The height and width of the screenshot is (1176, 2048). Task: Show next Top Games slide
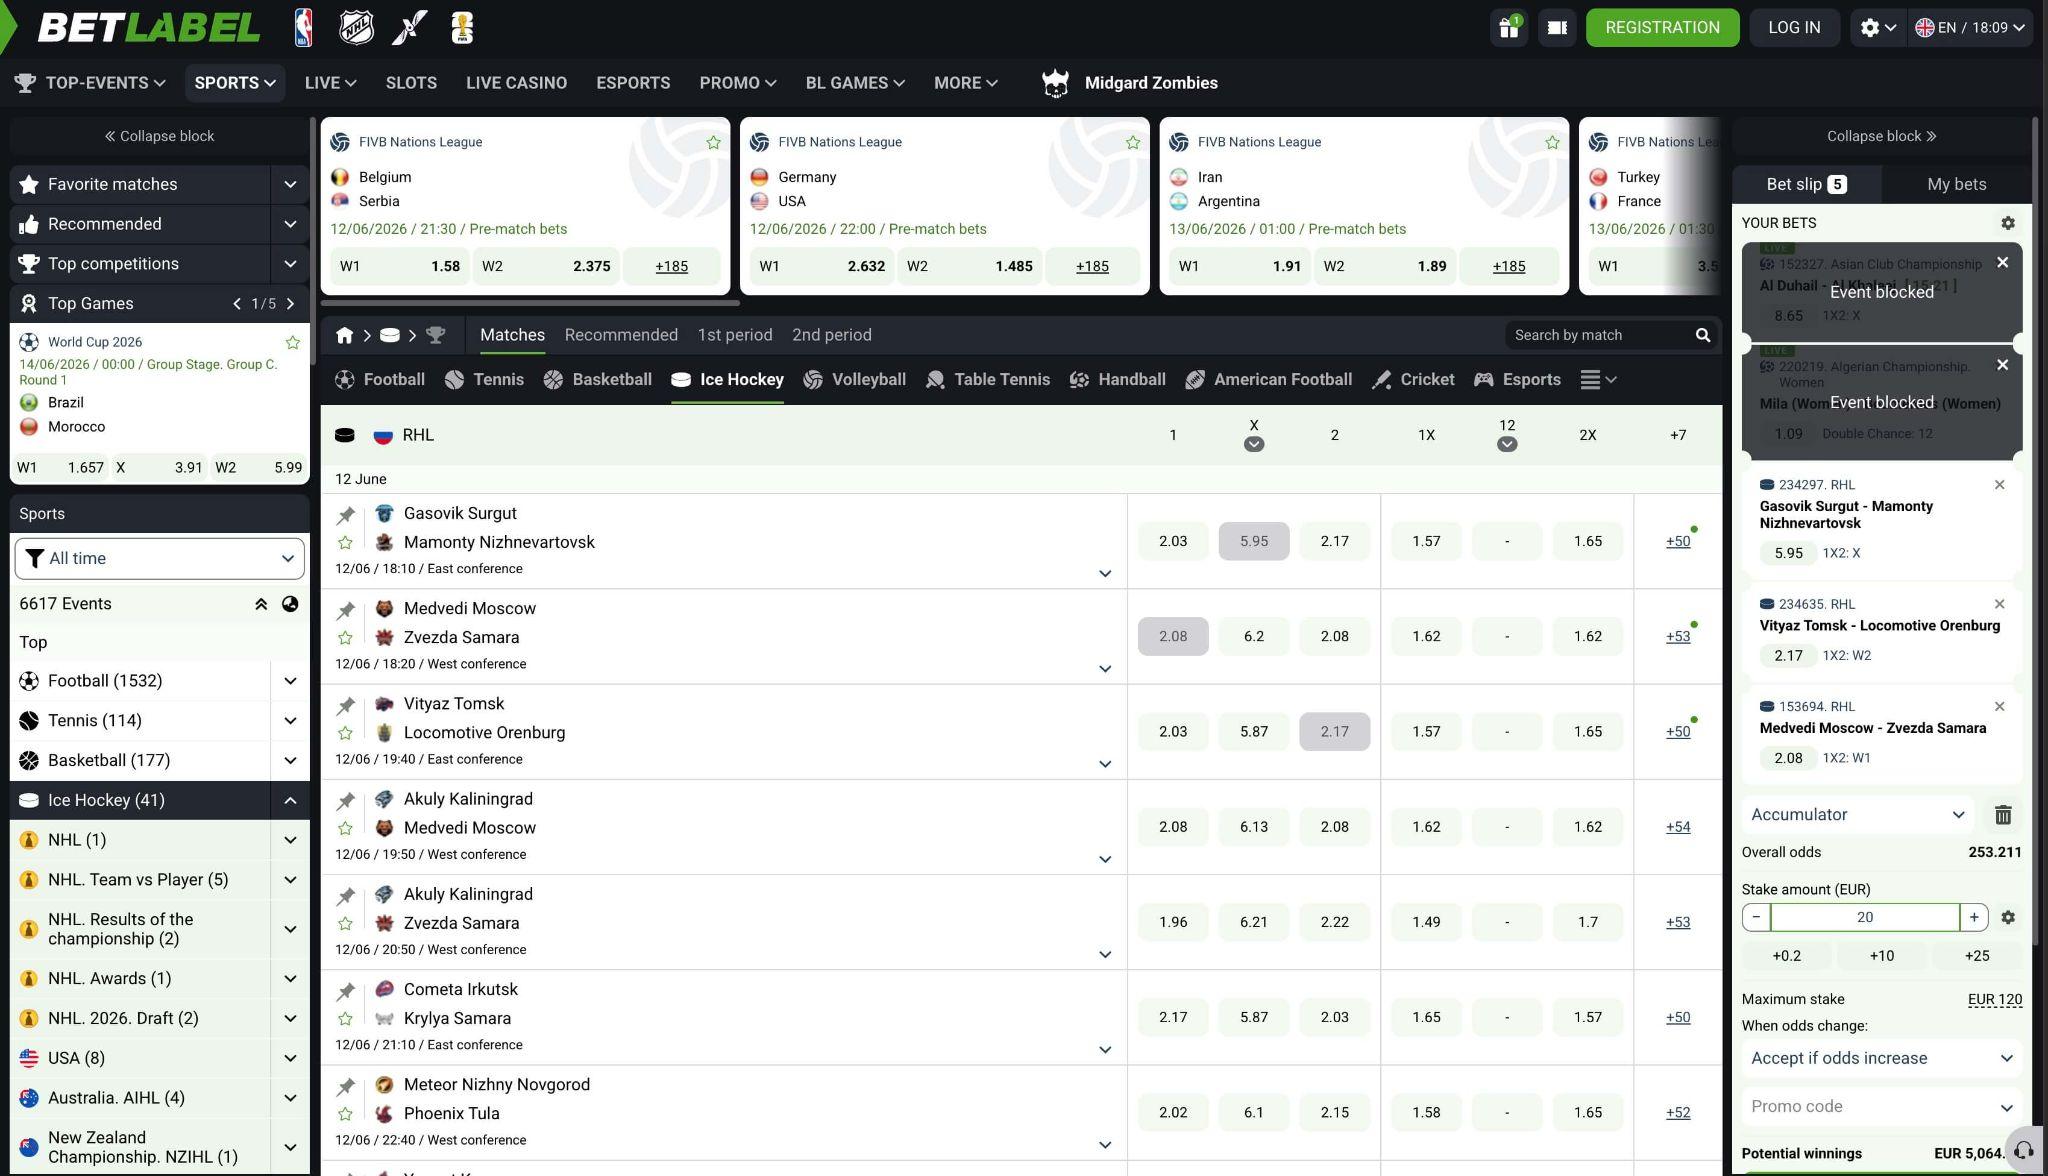291,304
